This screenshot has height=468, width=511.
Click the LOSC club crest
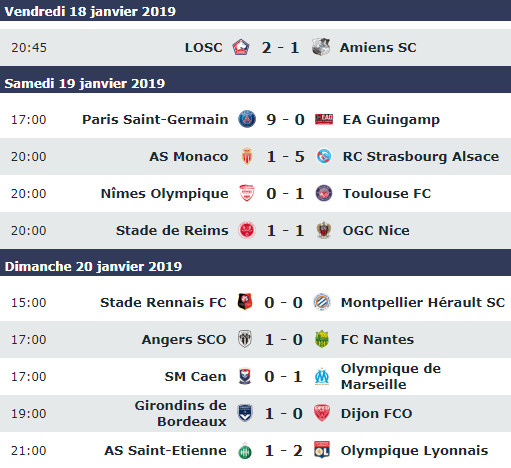point(241,47)
